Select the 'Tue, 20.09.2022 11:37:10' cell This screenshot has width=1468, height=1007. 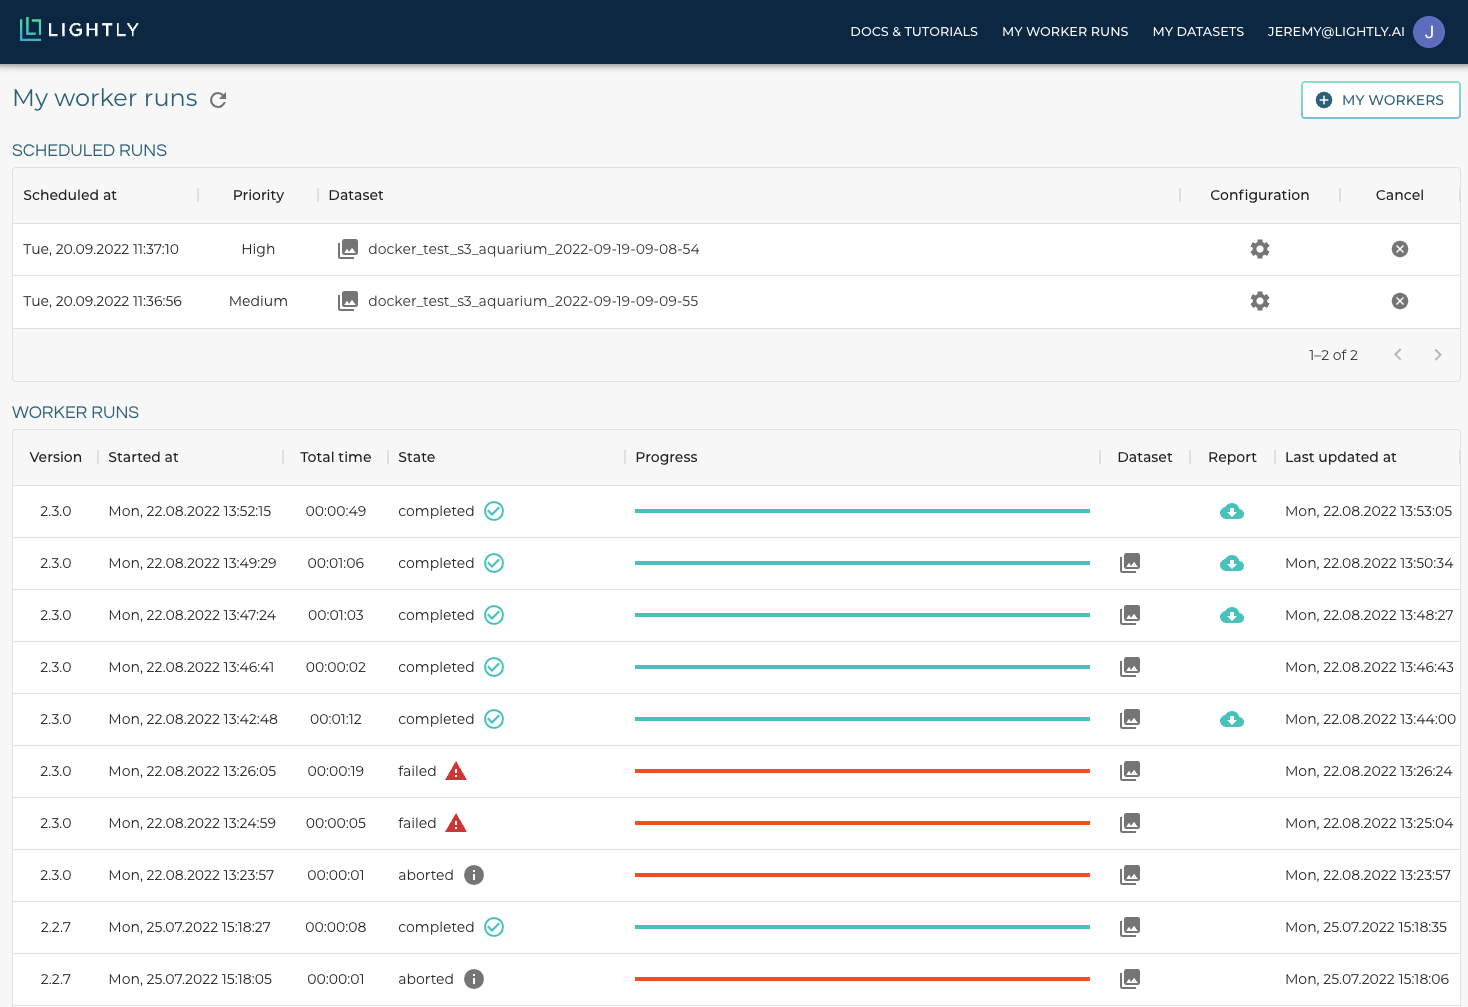pos(101,249)
